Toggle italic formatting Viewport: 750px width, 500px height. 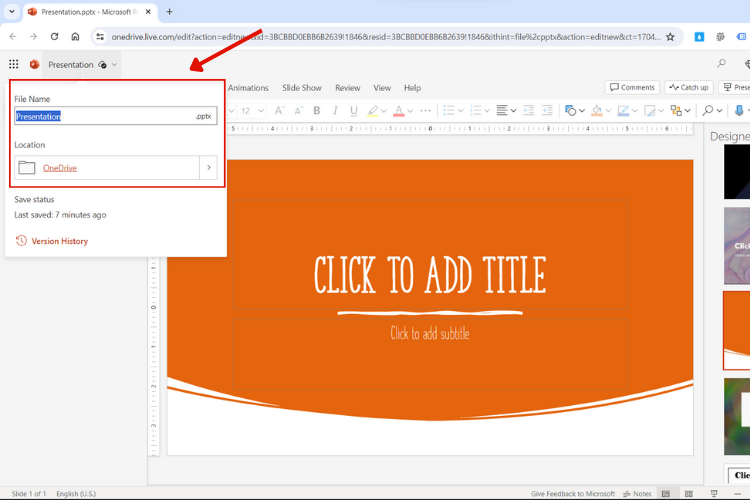(x=335, y=111)
